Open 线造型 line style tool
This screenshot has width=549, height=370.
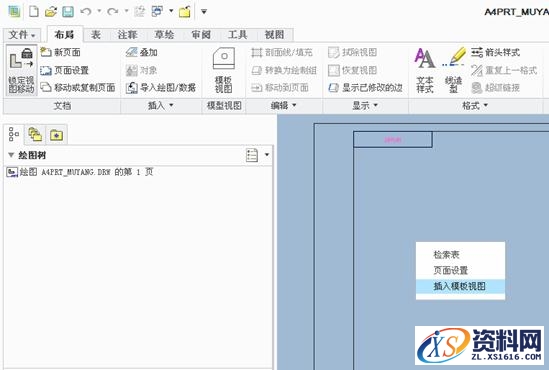453,70
